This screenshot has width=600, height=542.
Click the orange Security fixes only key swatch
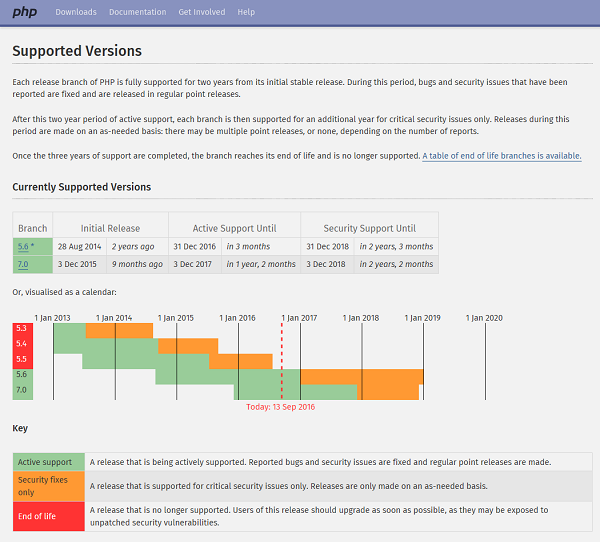coord(49,486)
